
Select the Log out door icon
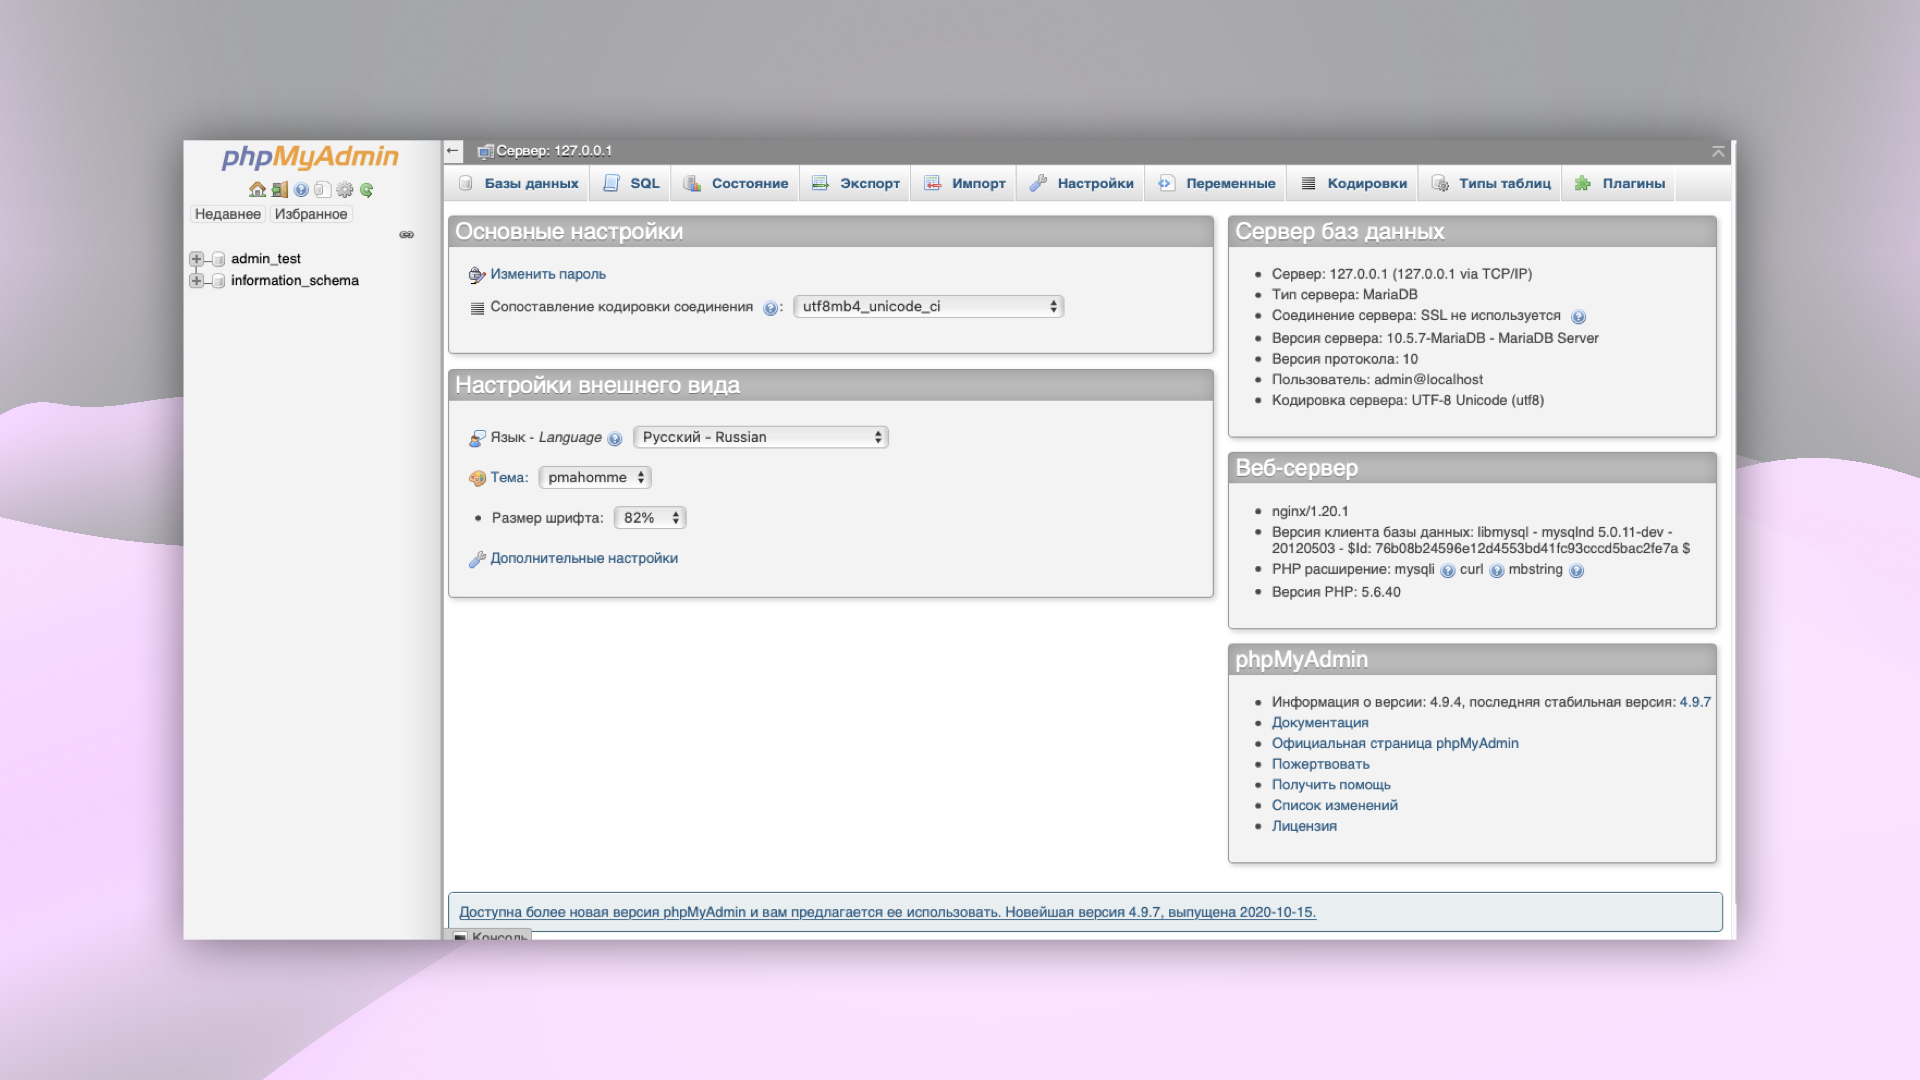click(279, 189)
